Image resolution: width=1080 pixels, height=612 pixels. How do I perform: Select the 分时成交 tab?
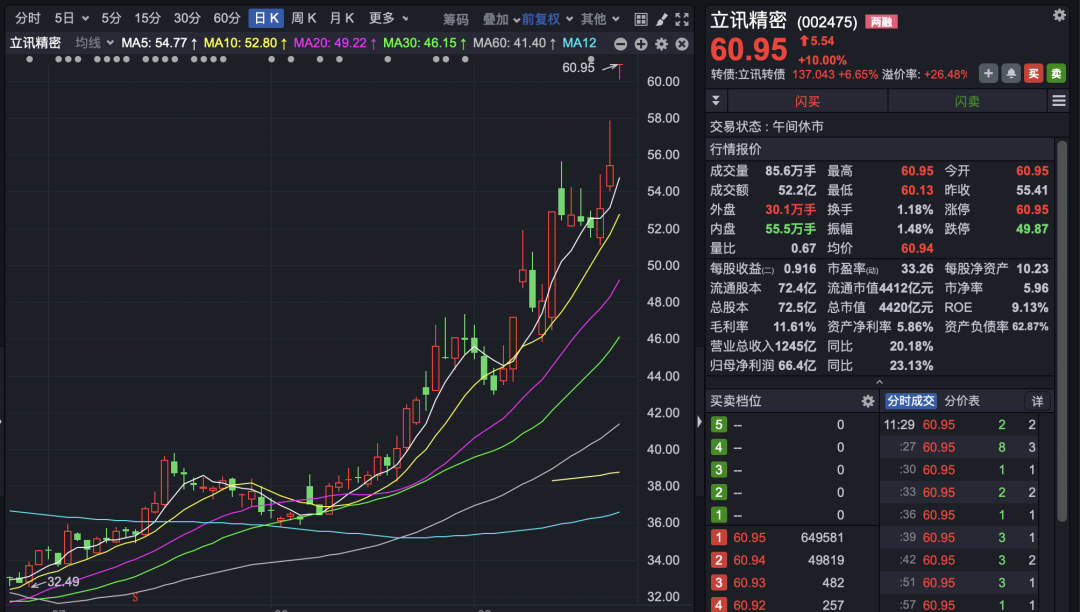(910, 401)
